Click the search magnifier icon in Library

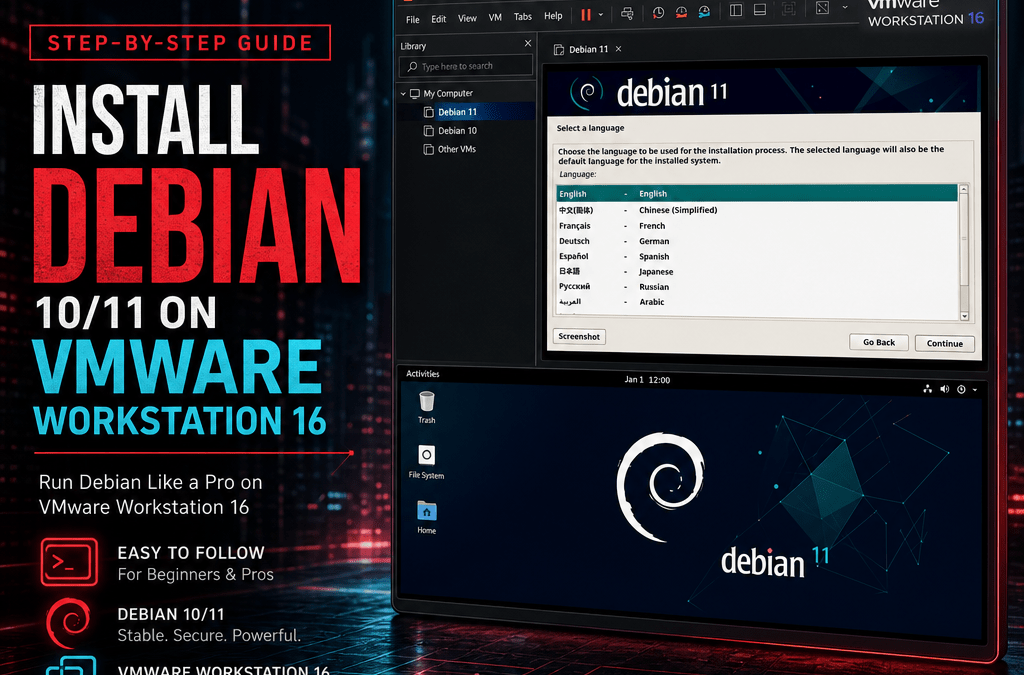[412, 67]
